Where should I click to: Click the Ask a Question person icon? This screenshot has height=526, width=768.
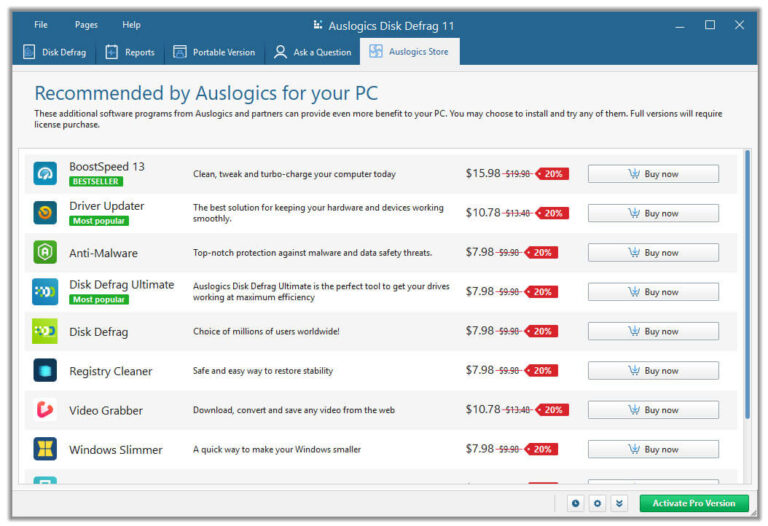point(280,52)
